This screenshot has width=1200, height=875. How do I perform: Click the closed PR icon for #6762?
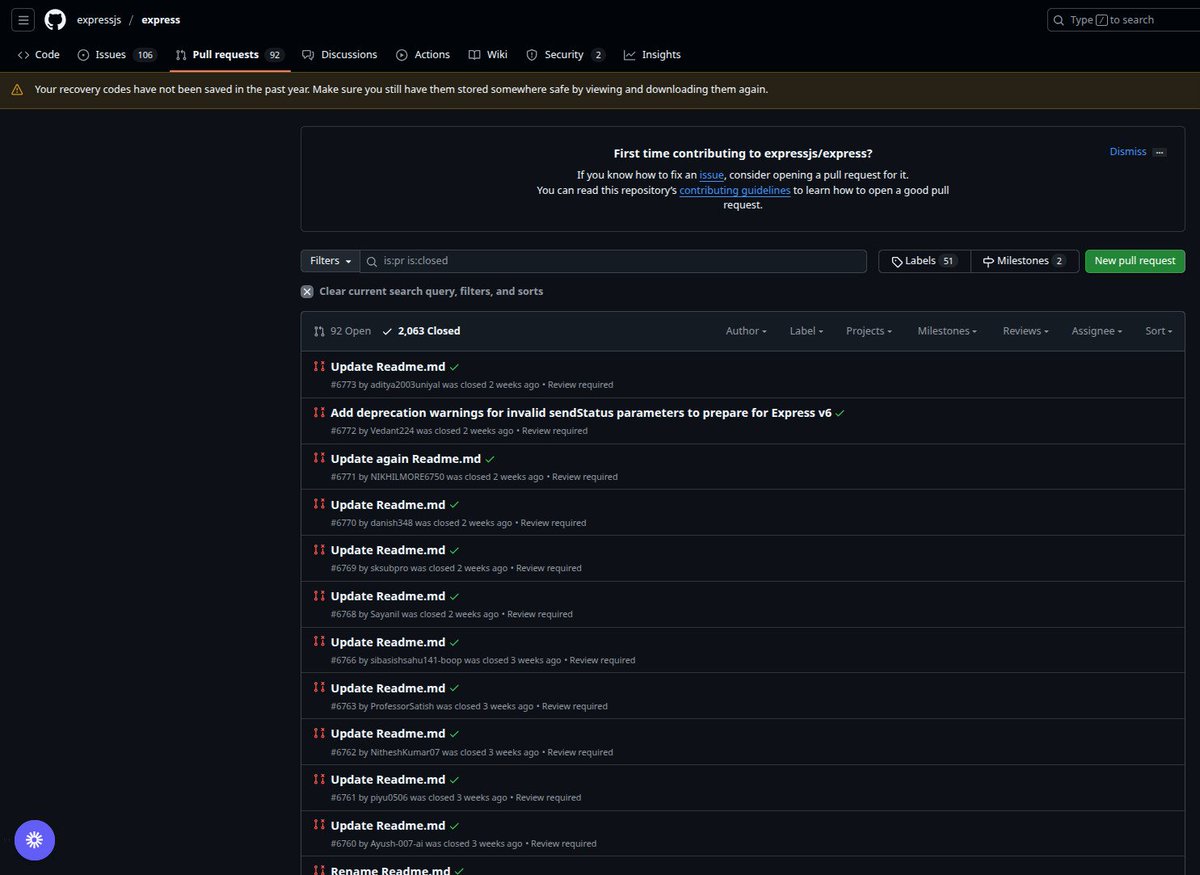point(319,733)
